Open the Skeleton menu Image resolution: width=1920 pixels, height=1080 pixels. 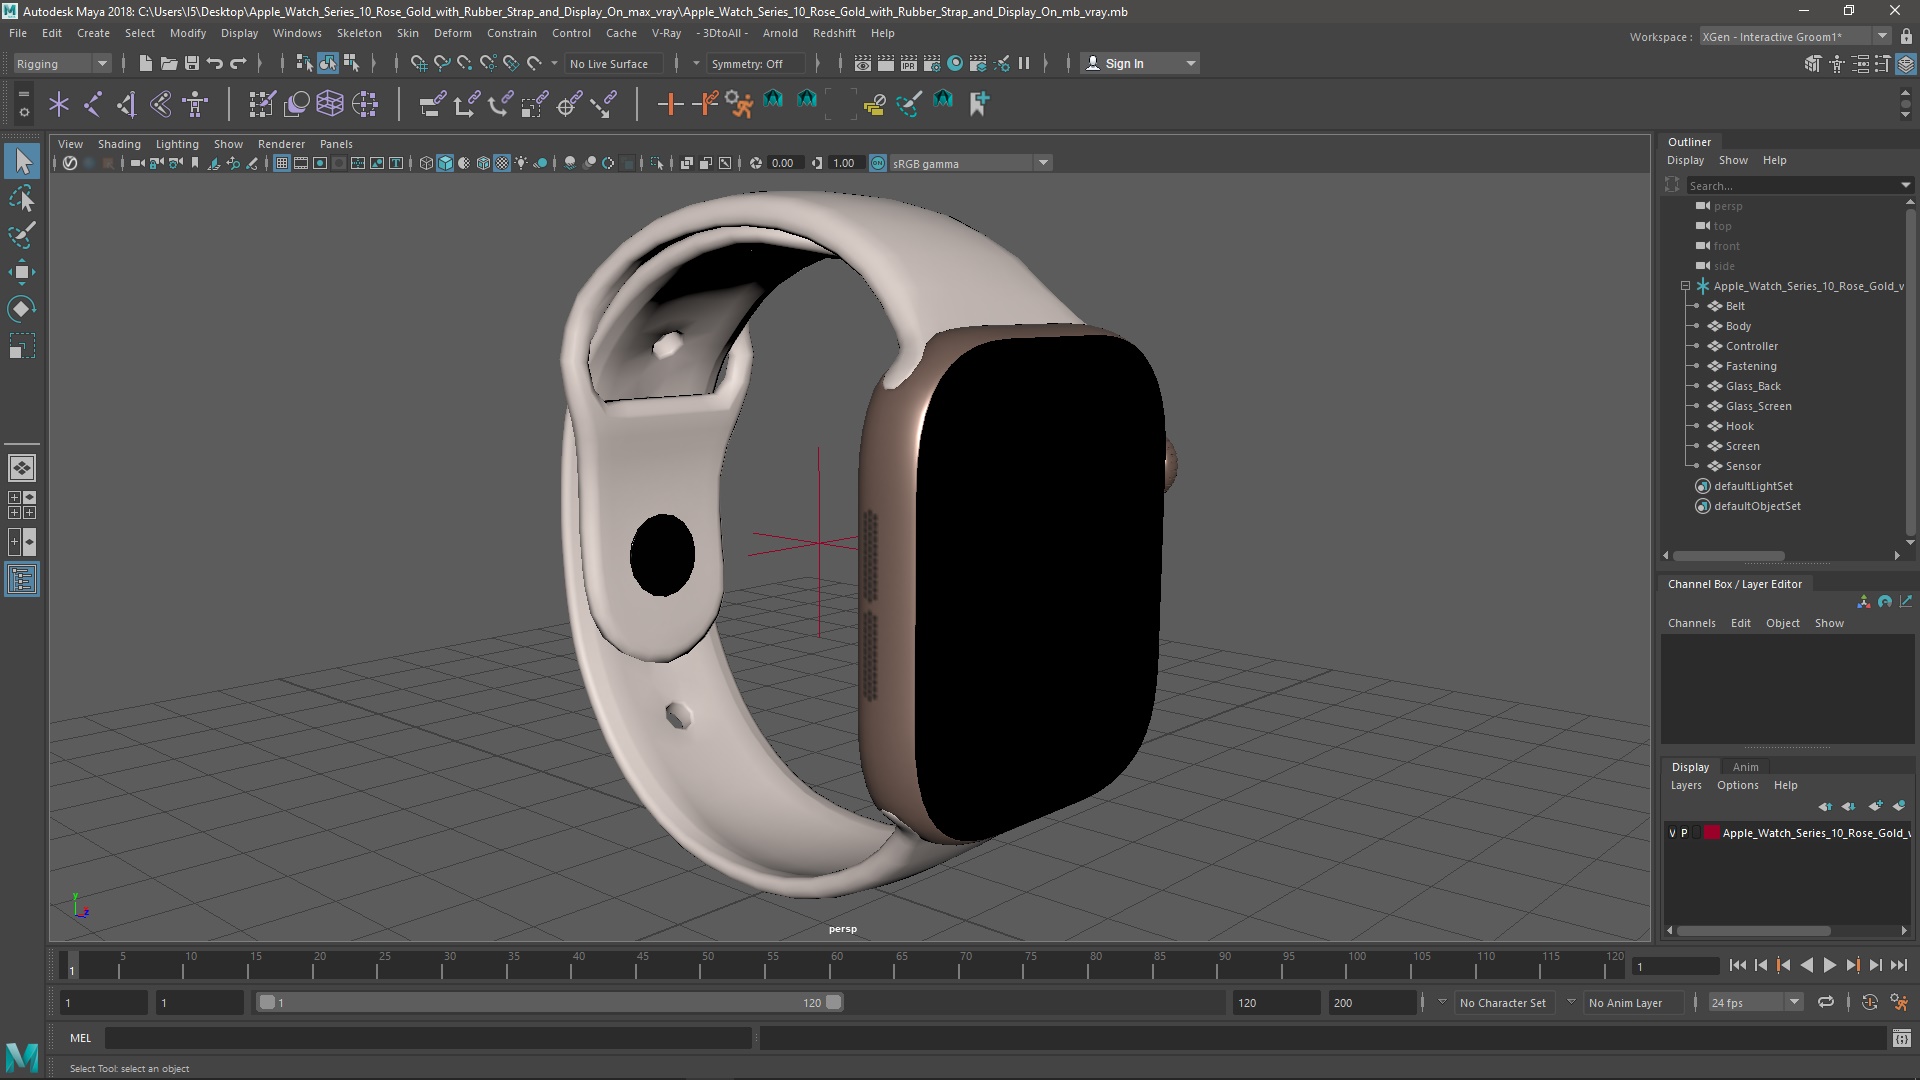[x=359, y=33]
